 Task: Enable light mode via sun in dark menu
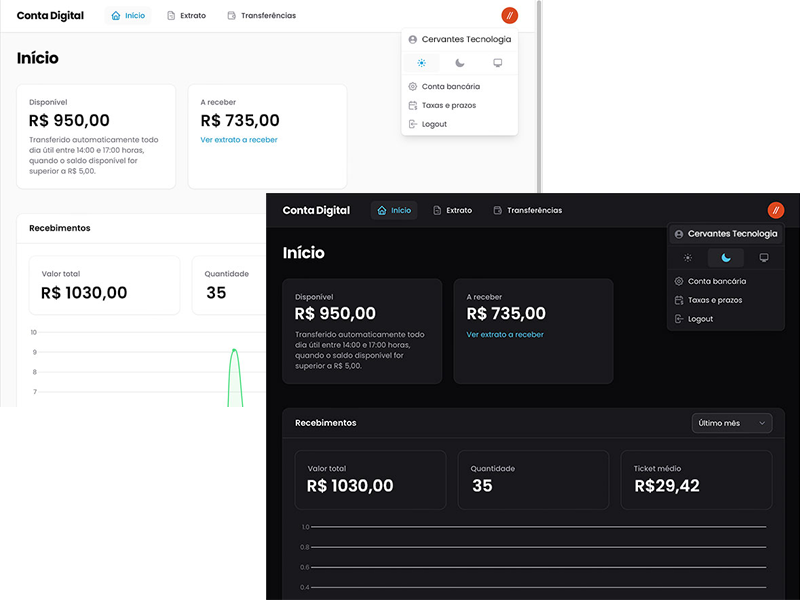coord(688,258)
